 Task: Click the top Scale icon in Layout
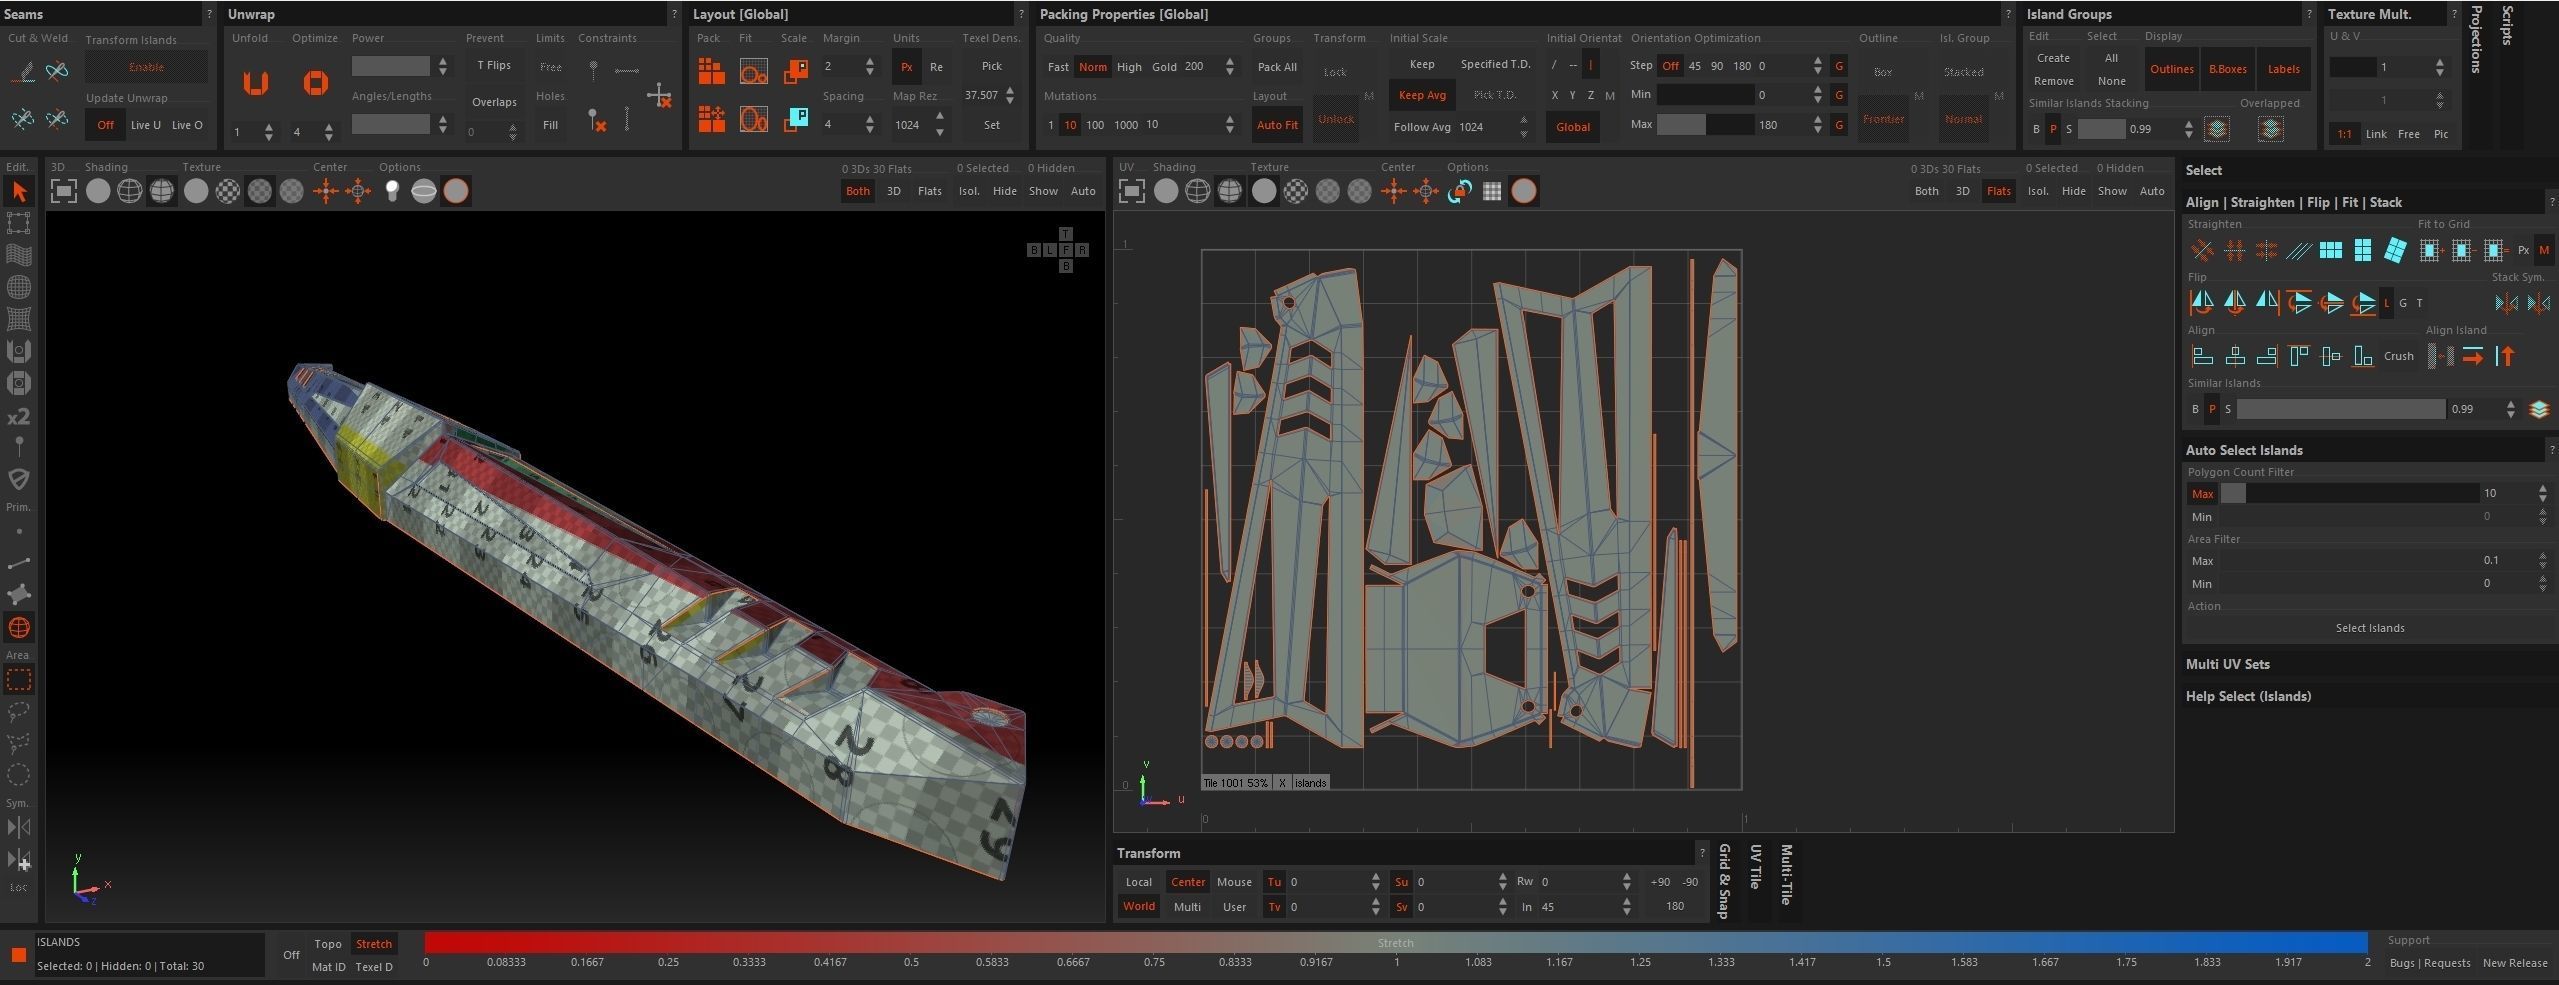[x=796, y=70]
